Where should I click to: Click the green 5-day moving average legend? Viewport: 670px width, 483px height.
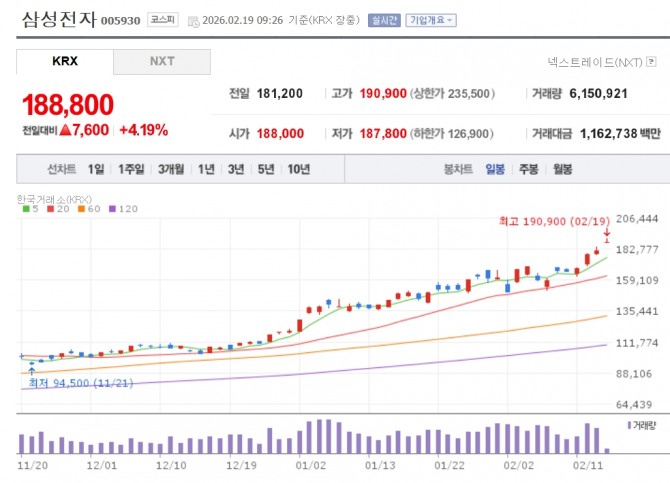click(x=29, y=209)
